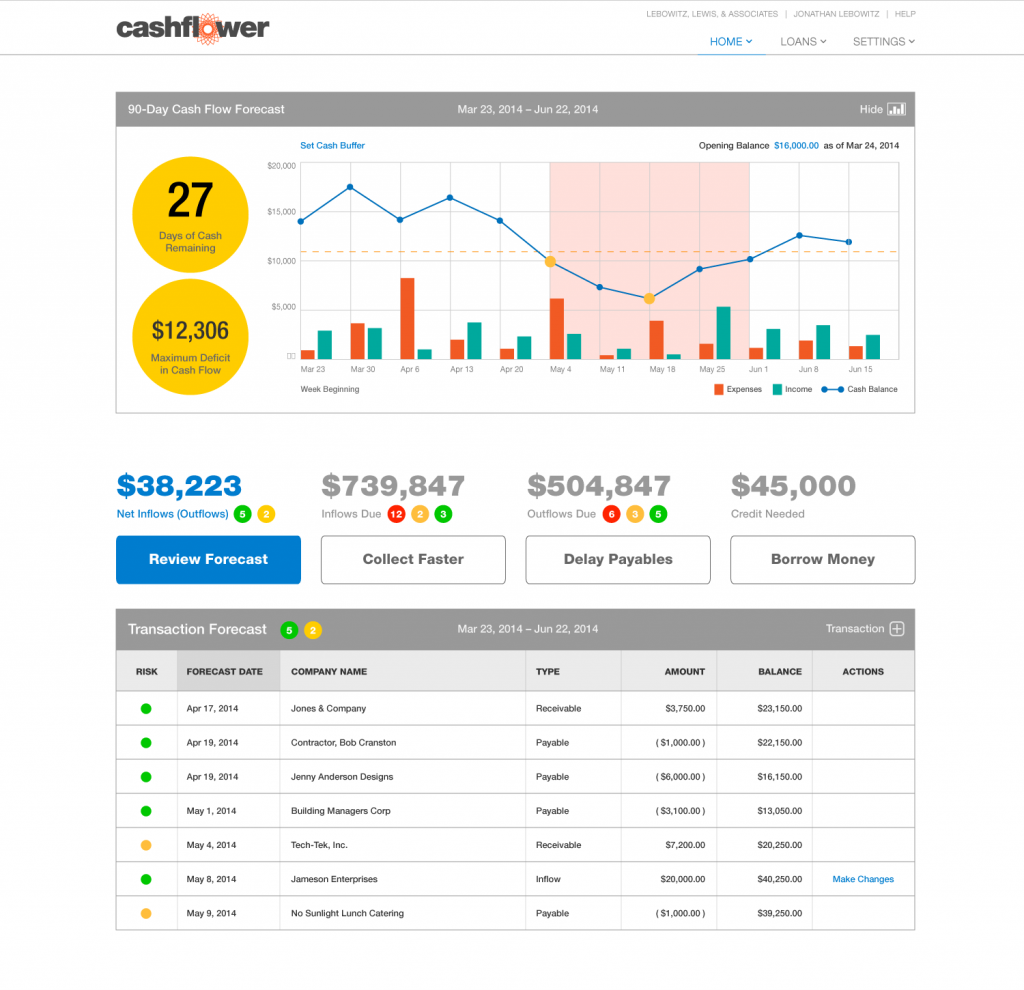Screen dimensions: 1024x990
Task: Click the green risk dot for Jones & Company
Action: point(146,708)
